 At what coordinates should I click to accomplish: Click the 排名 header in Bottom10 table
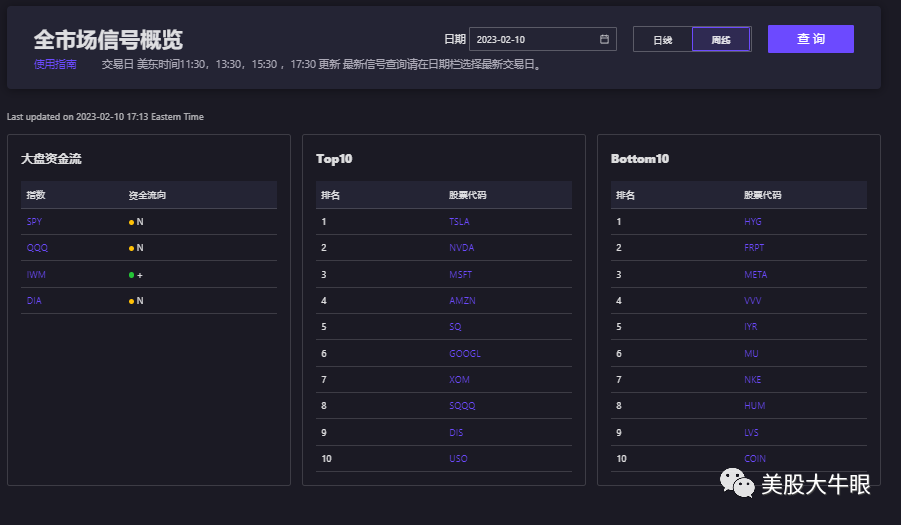click(625, 195)
